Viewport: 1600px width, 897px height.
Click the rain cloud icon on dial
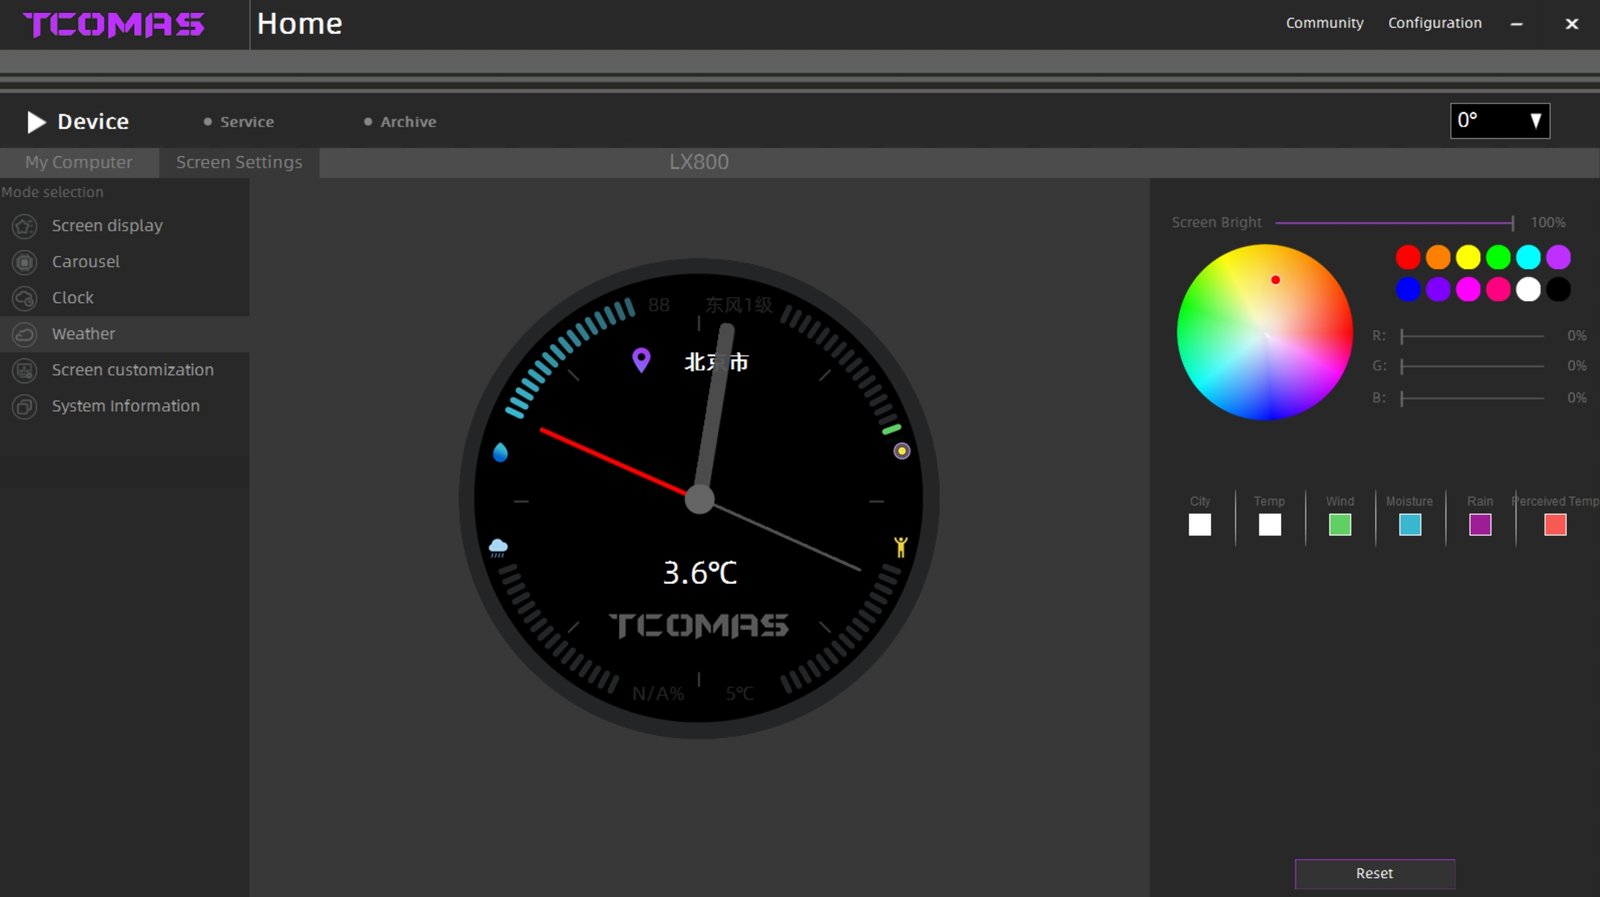[498, 547]
